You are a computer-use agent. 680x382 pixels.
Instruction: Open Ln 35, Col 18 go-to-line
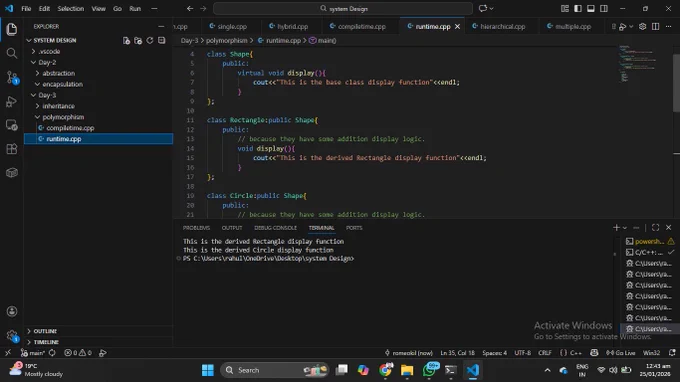click(457, 353)
